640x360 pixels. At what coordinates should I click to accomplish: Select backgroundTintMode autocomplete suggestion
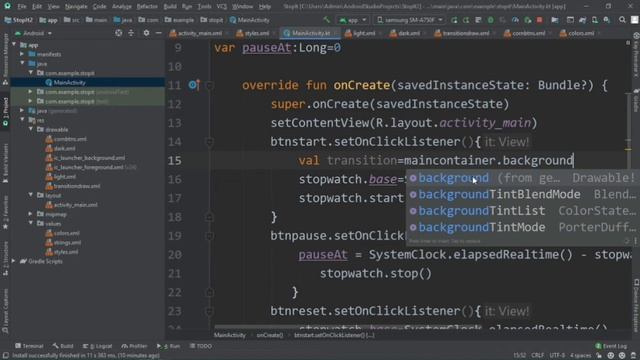tap(522, 227)
